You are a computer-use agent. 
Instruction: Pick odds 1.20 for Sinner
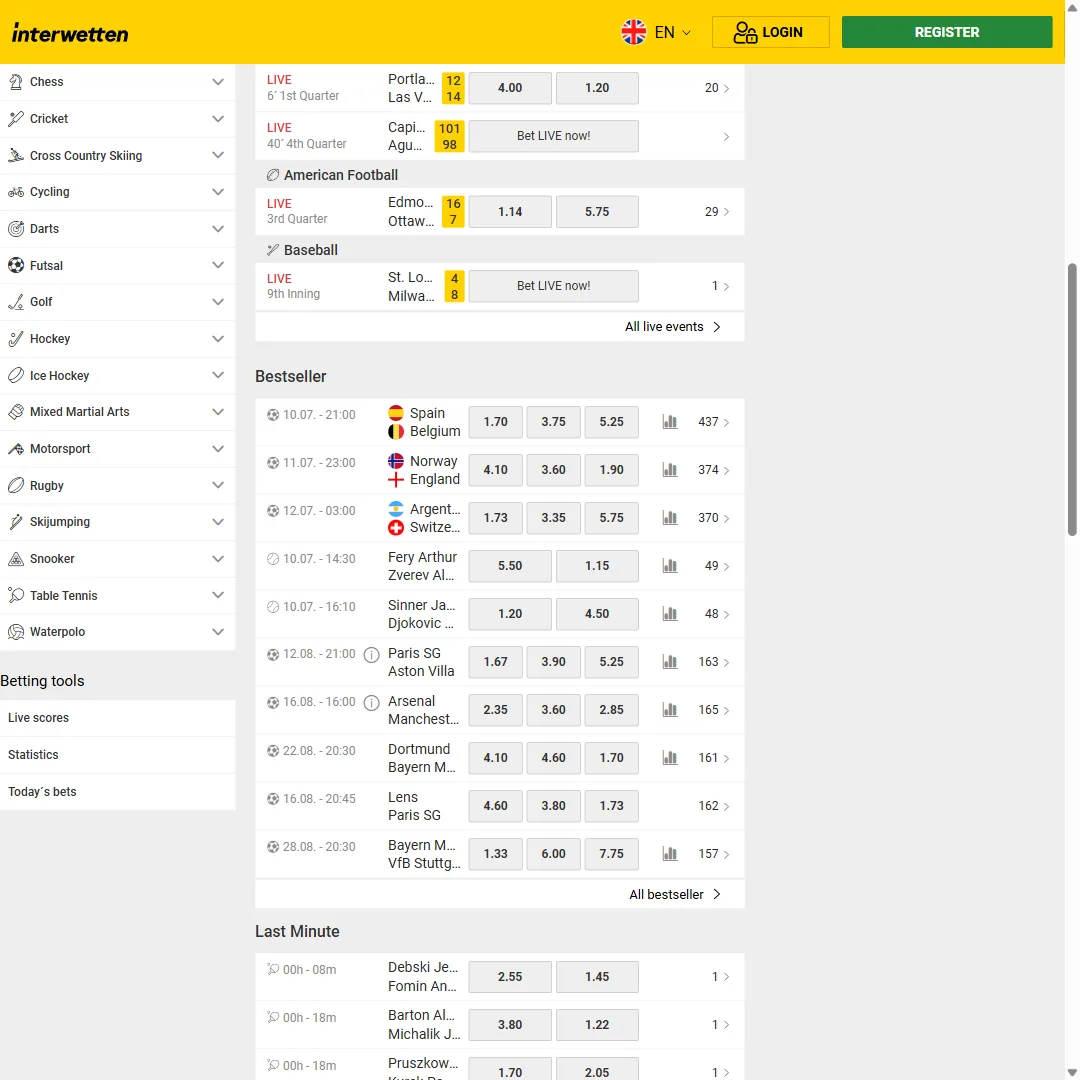coord(510,614)
